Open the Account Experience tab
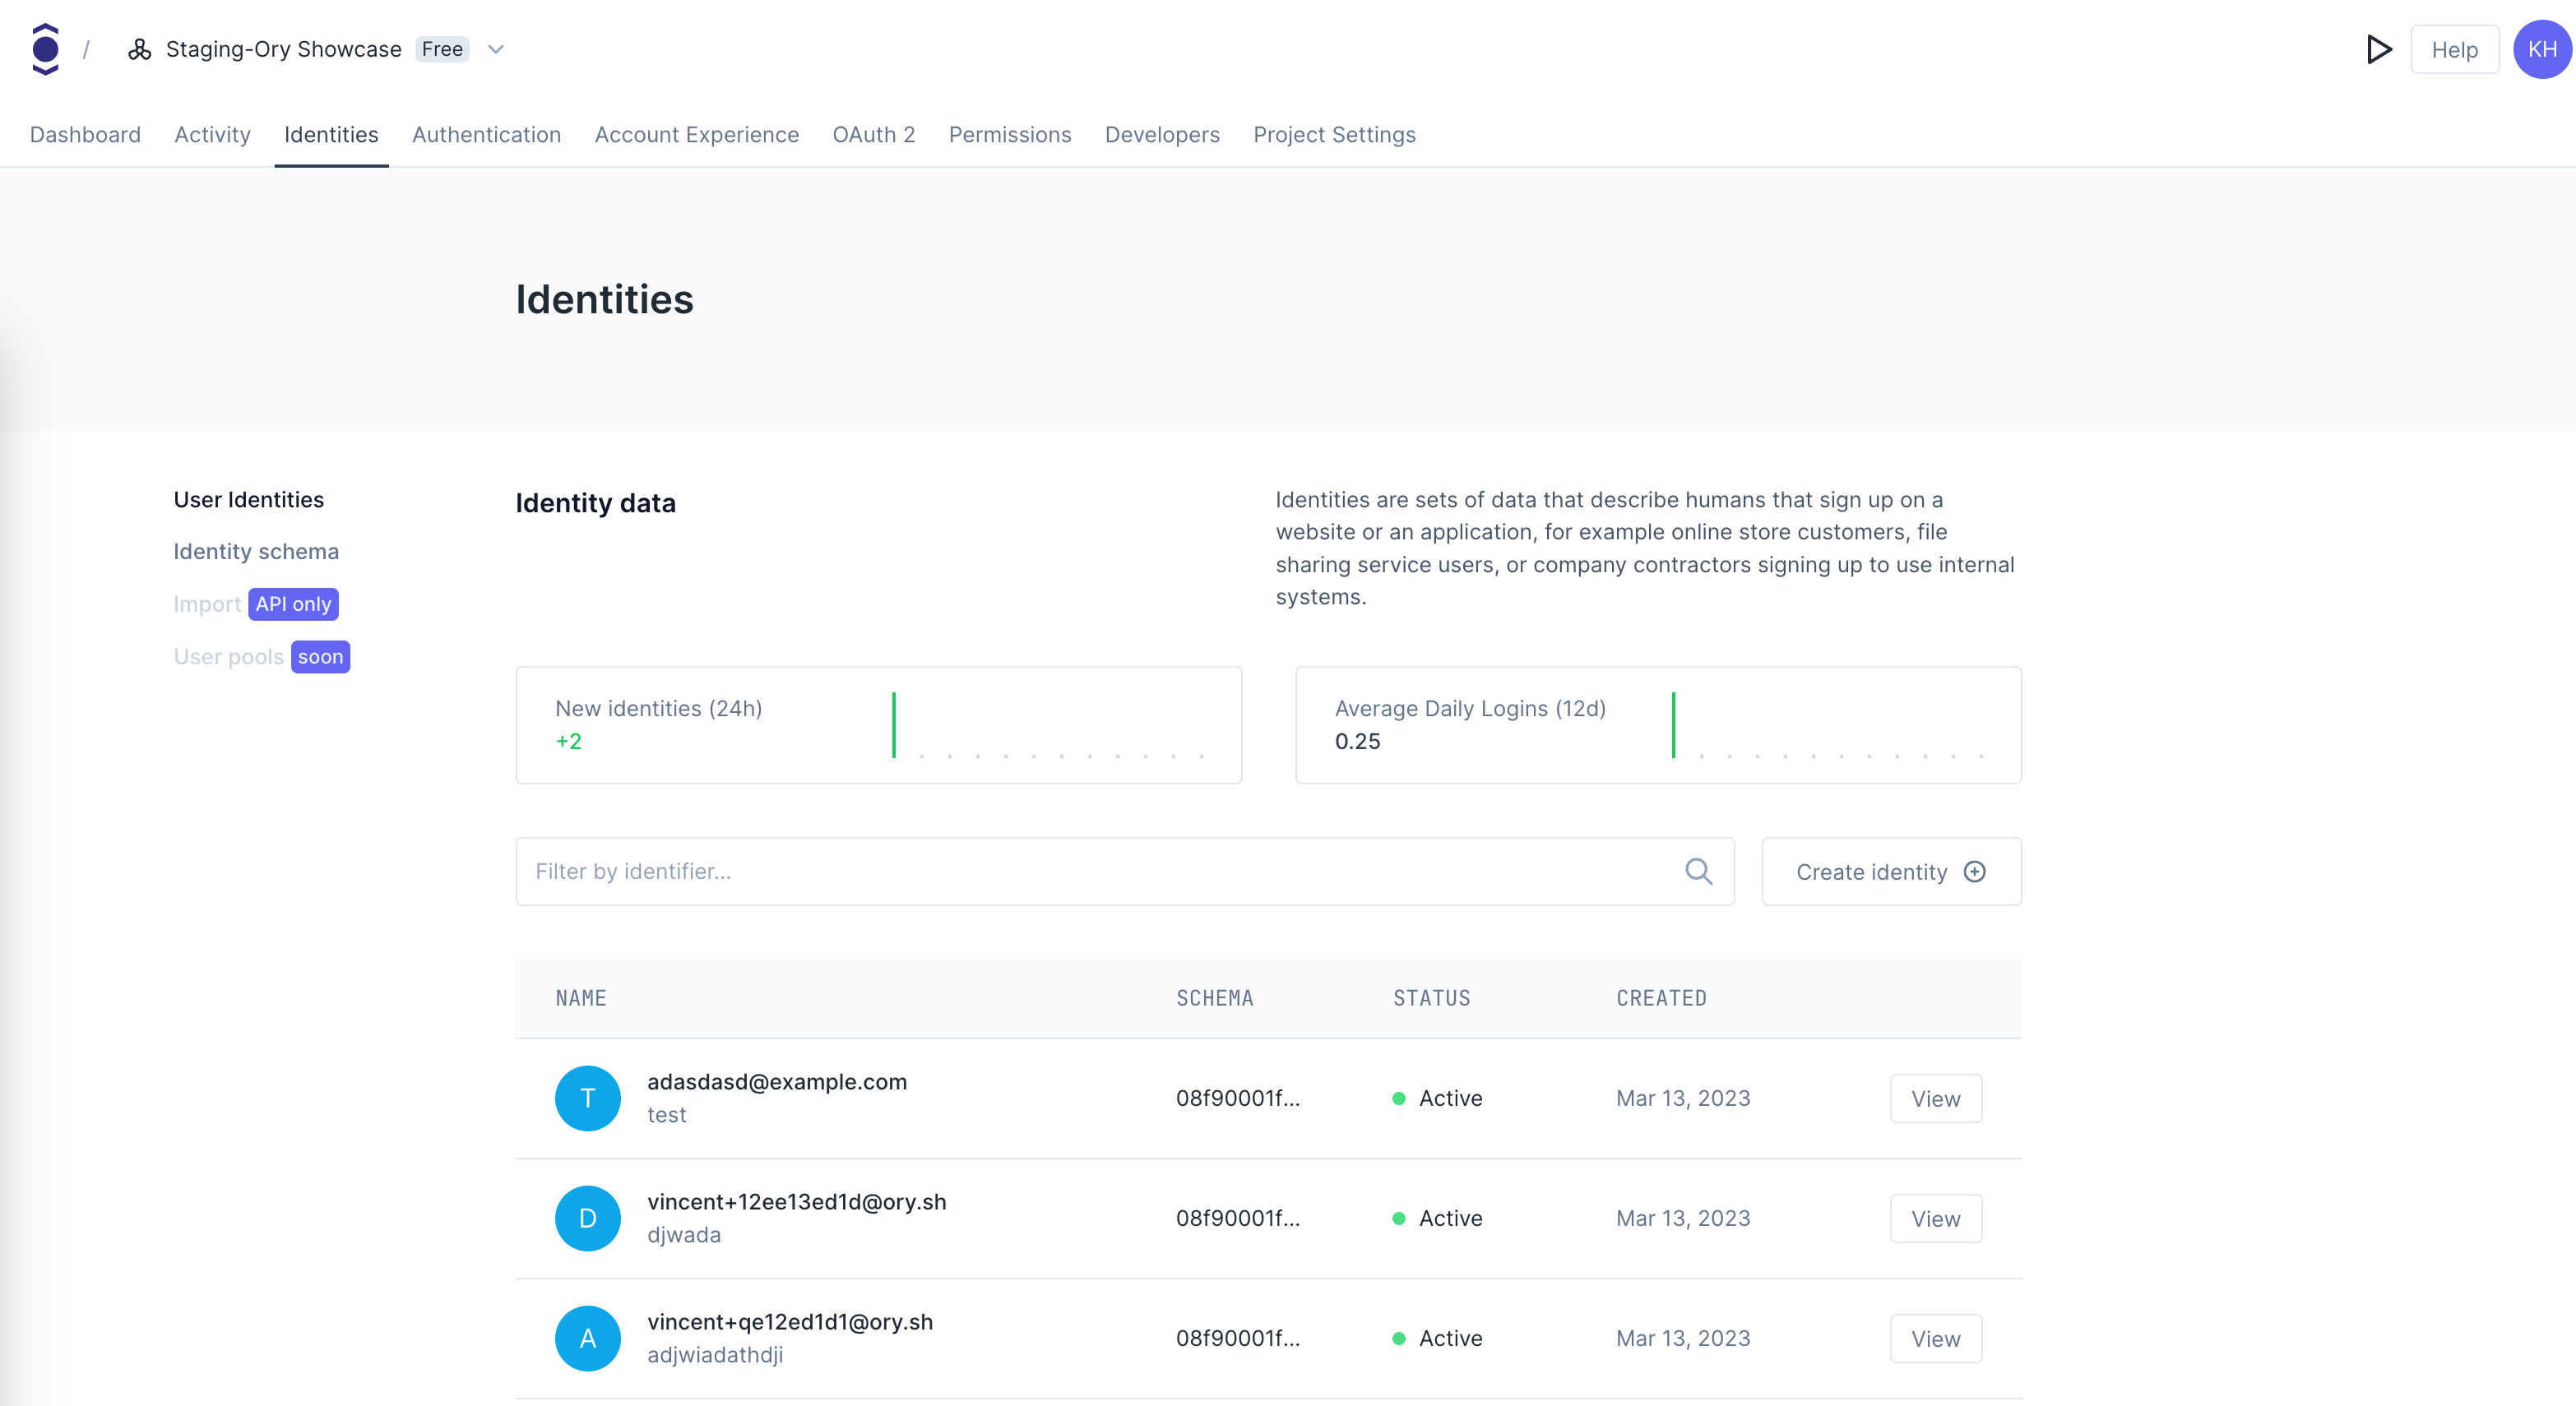This screenshot has height=1406, width=2576. pyautogui.click(x=697, y=135)
